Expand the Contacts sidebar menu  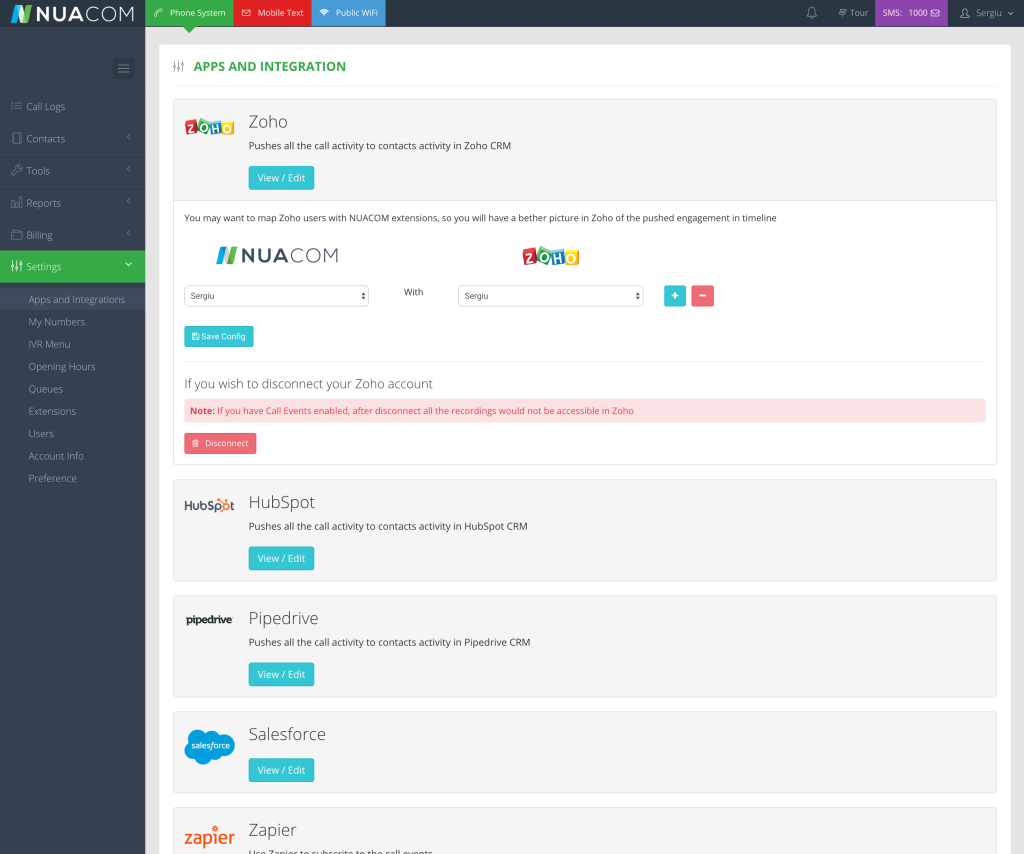(x=72, y=139)
